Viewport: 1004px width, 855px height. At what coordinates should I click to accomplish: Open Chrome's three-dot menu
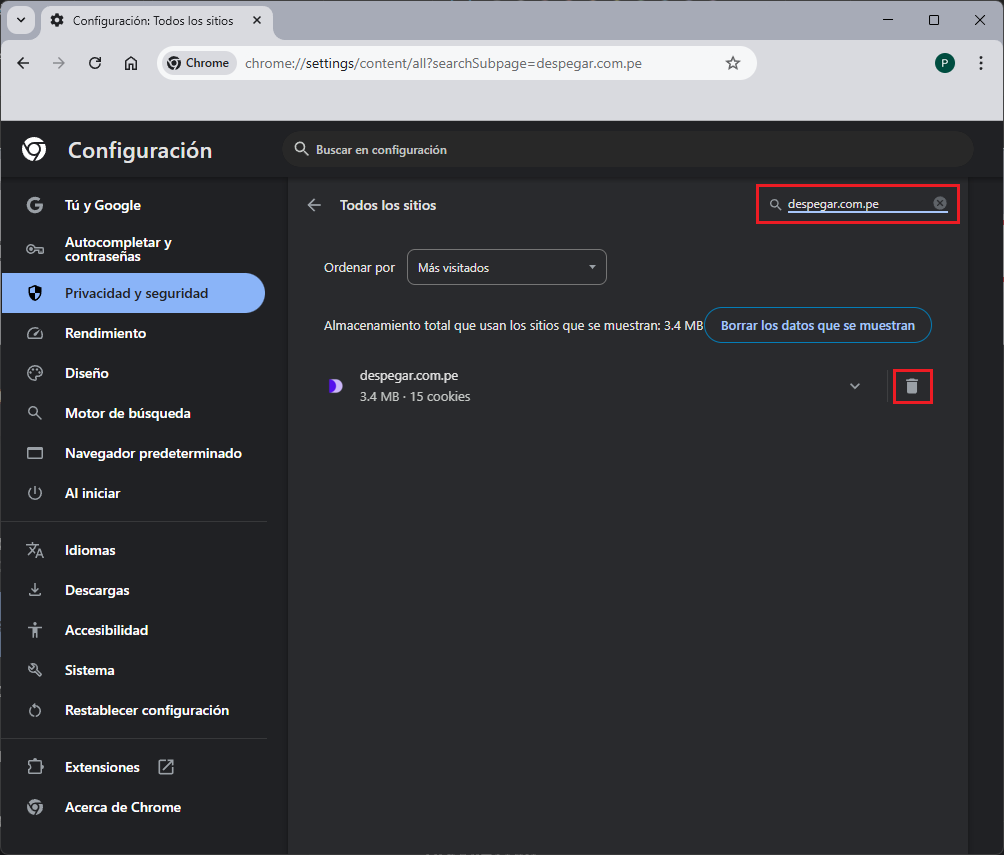point(980,63)
